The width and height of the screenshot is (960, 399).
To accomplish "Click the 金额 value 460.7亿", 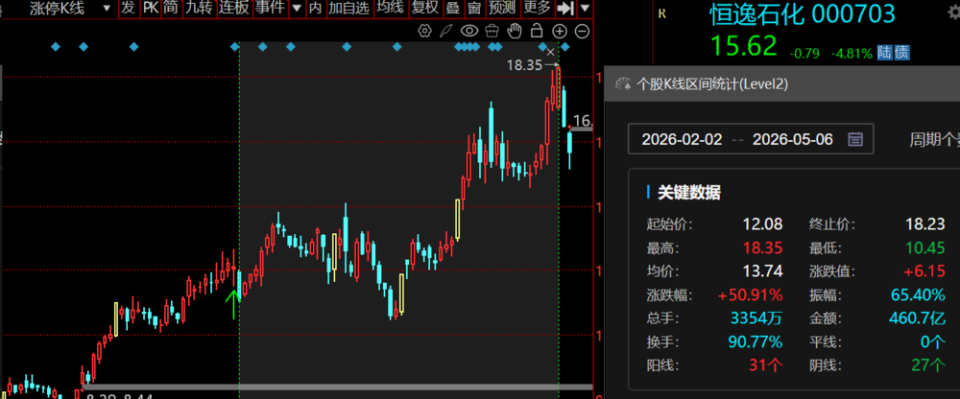I will click(917, 318).
